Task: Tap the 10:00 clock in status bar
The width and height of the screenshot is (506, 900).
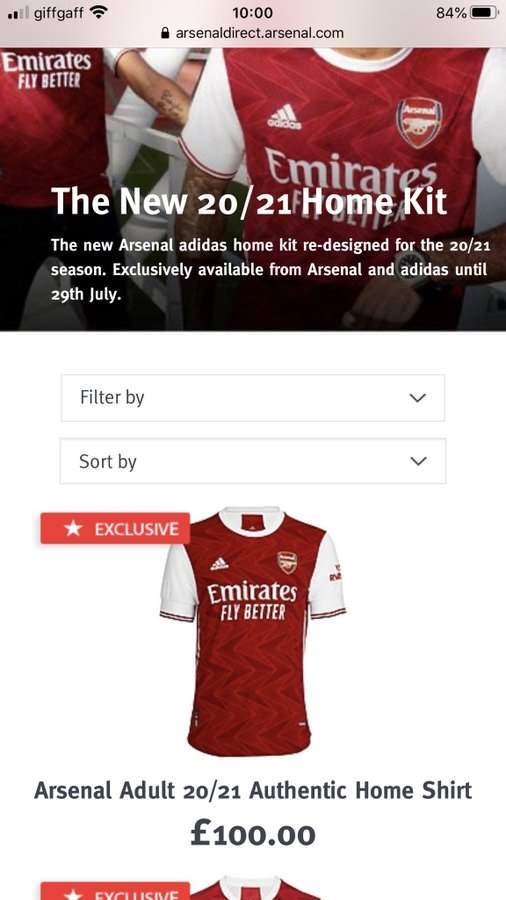Action: (252, 12)
